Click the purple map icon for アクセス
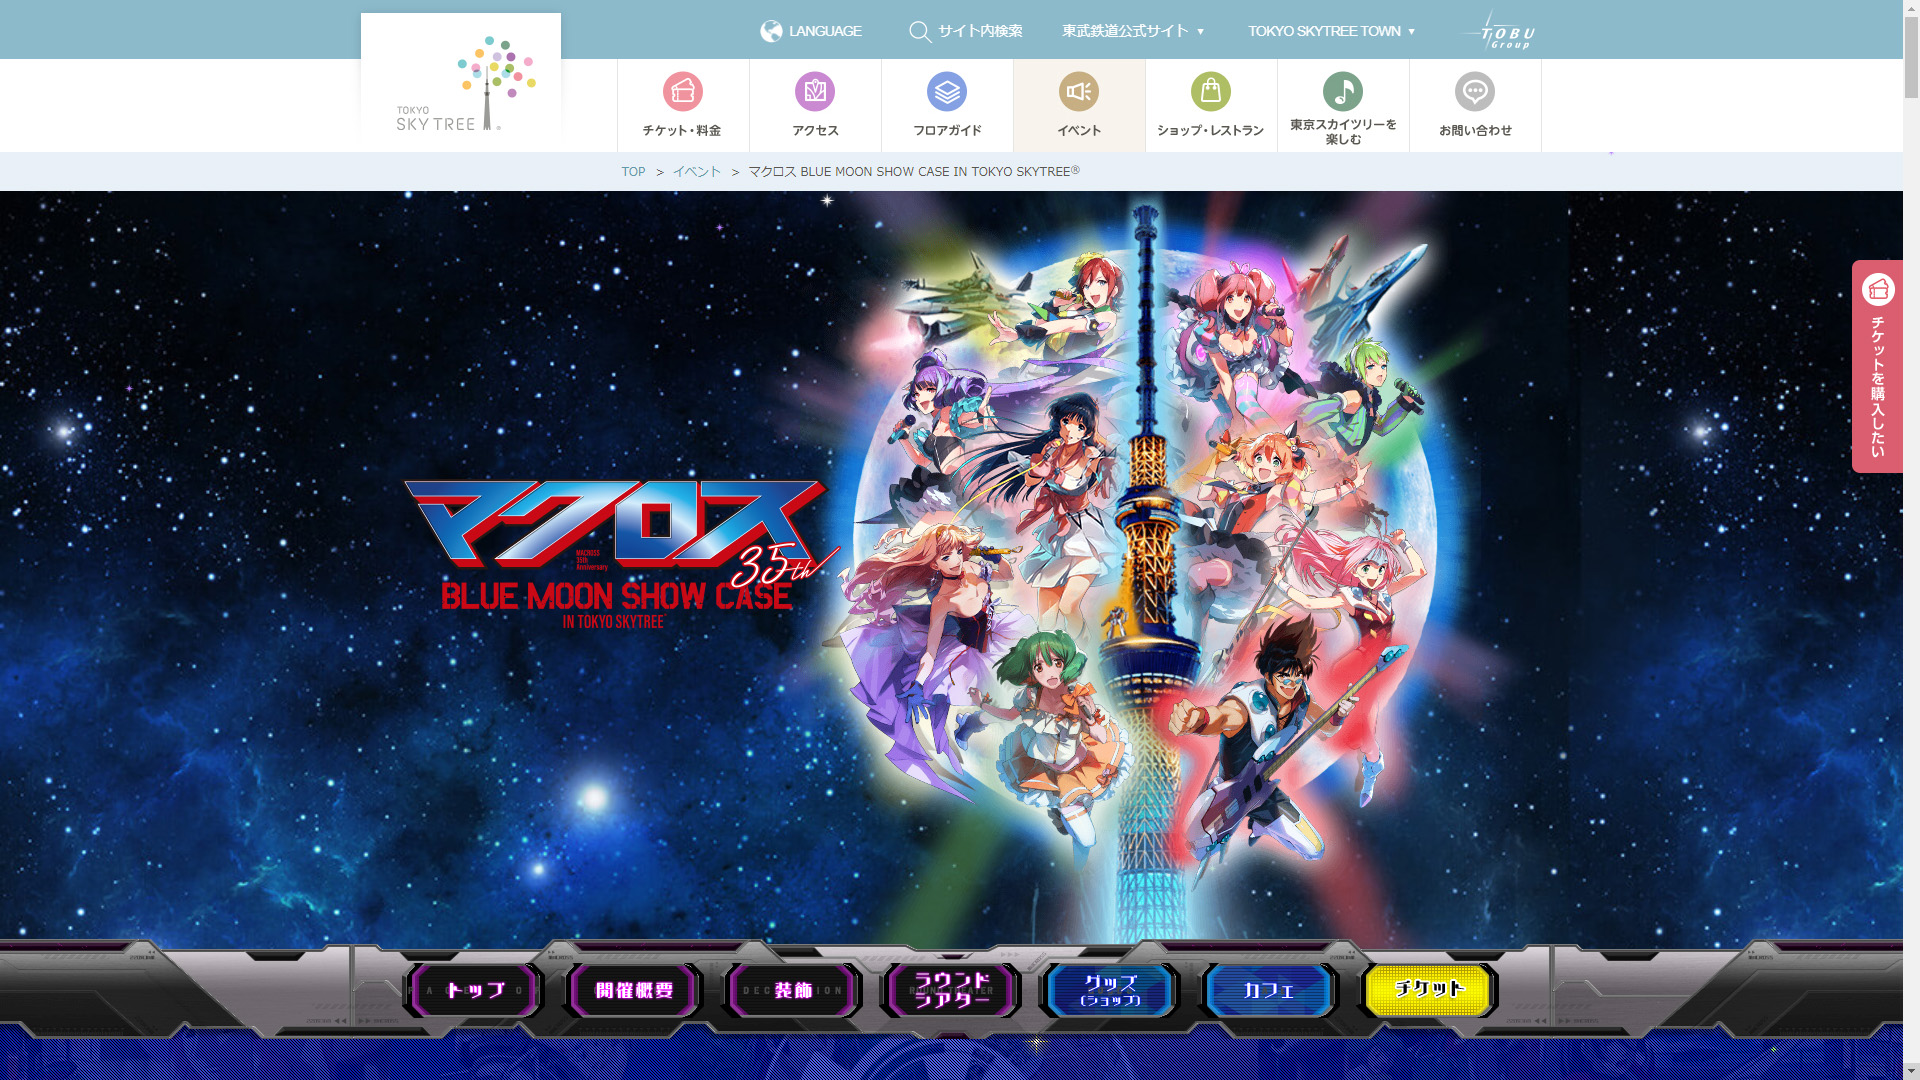The image size is (1920, 1080). (815, 91)
